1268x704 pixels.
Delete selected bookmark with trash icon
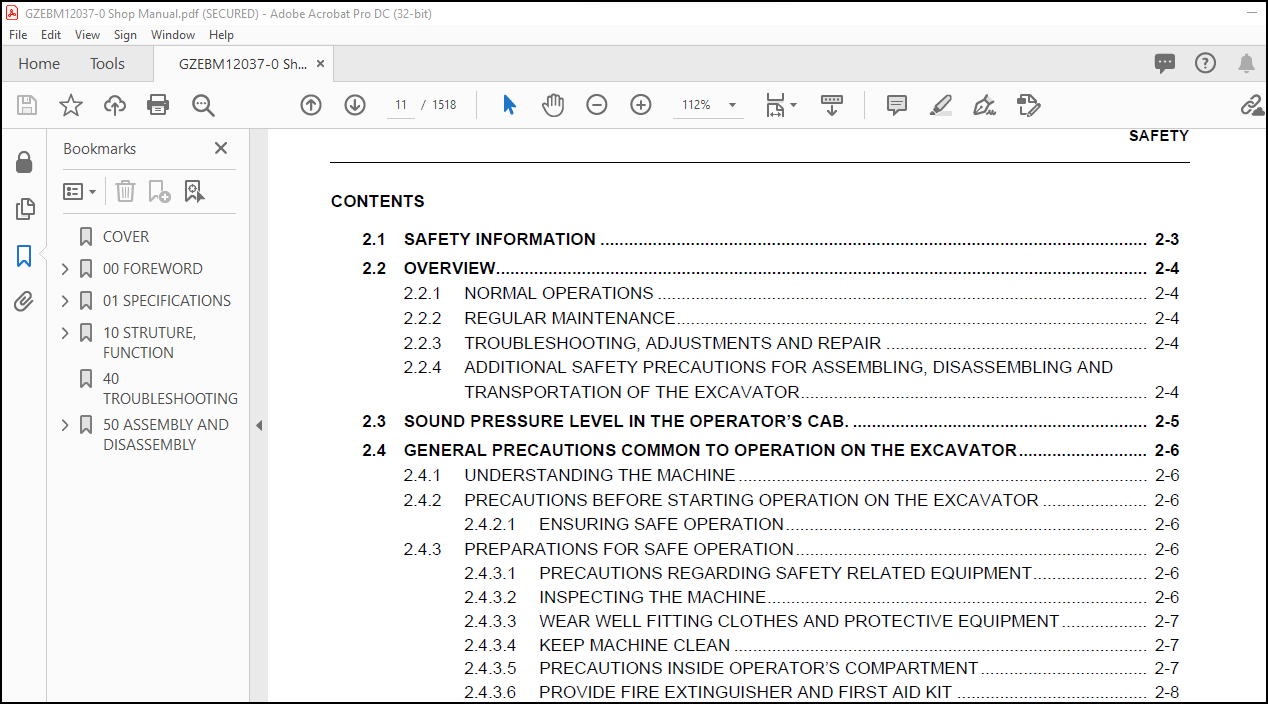click(125, 191)
